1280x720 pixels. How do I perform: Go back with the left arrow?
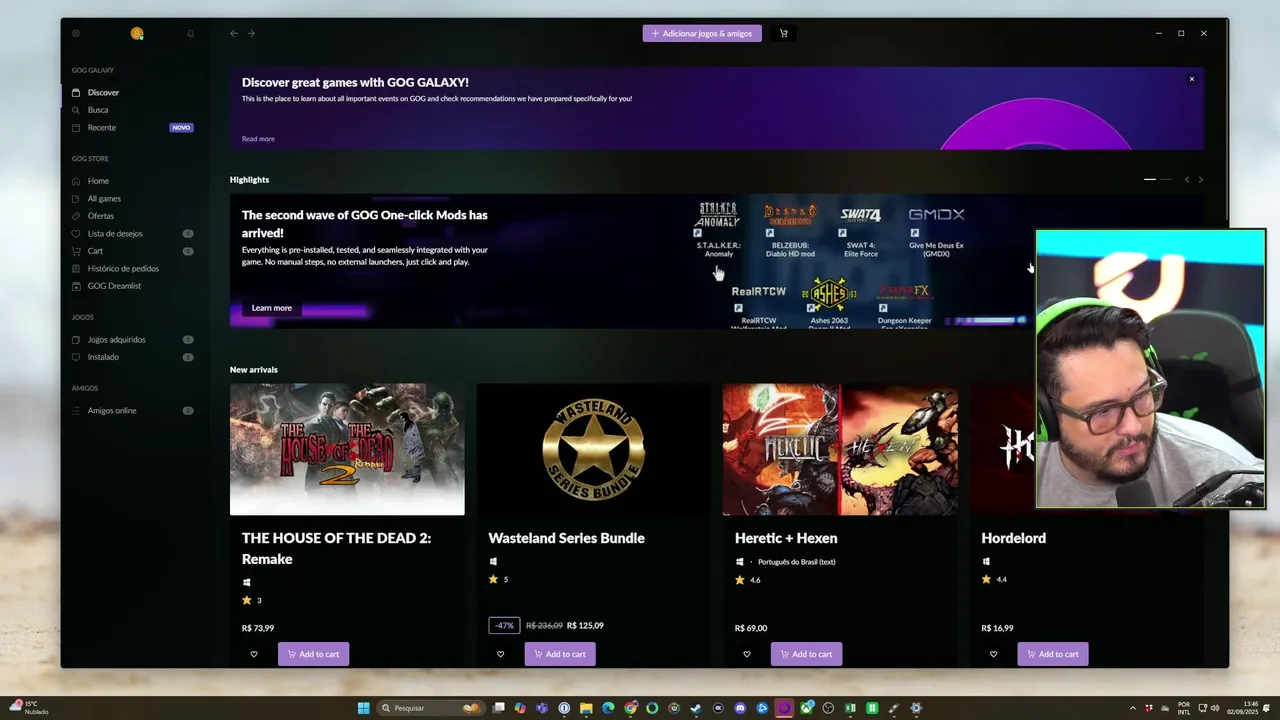(x=234, y=33)
